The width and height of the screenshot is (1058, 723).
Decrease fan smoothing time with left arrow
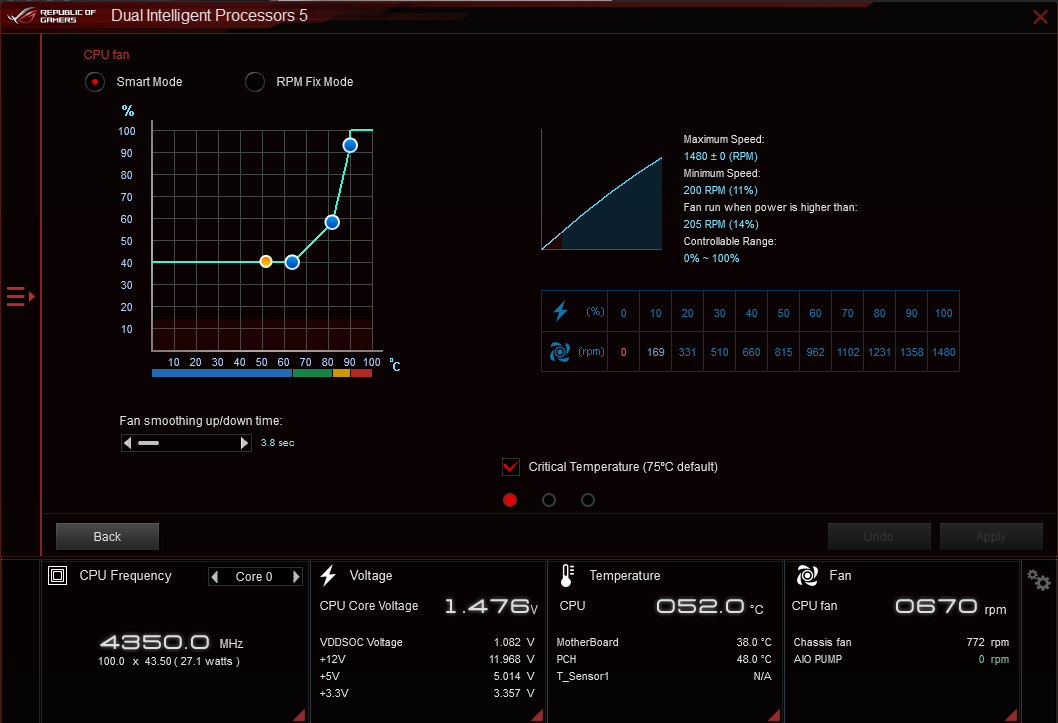pos(128,443)
